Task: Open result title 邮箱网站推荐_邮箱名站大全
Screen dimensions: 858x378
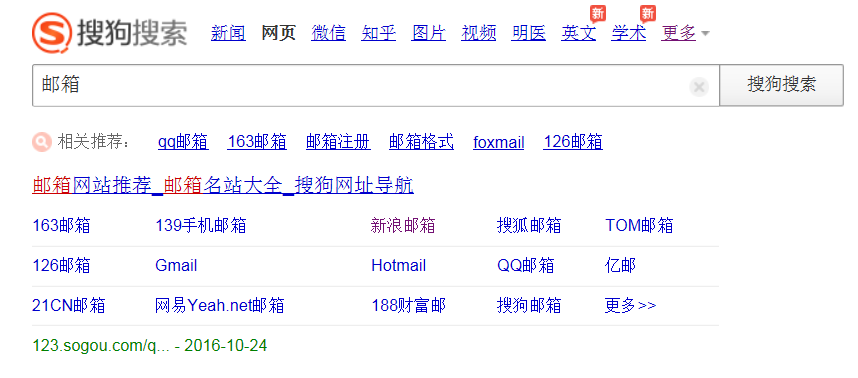Action: coord(223,185)
